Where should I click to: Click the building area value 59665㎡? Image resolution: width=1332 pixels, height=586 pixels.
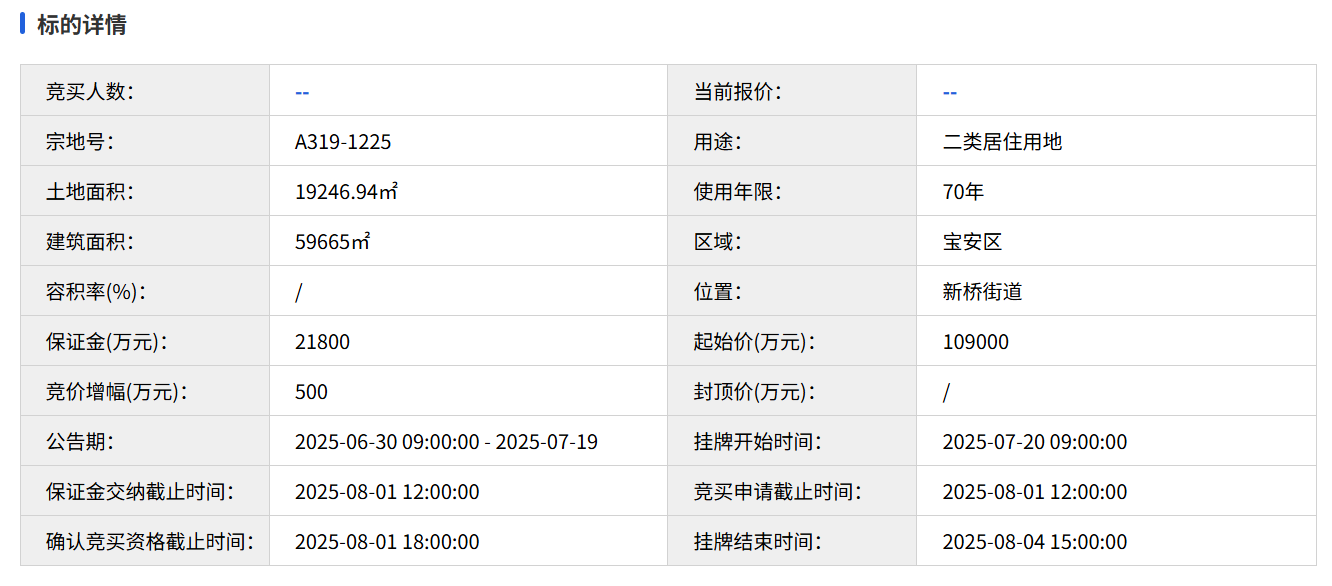(332, 242)
